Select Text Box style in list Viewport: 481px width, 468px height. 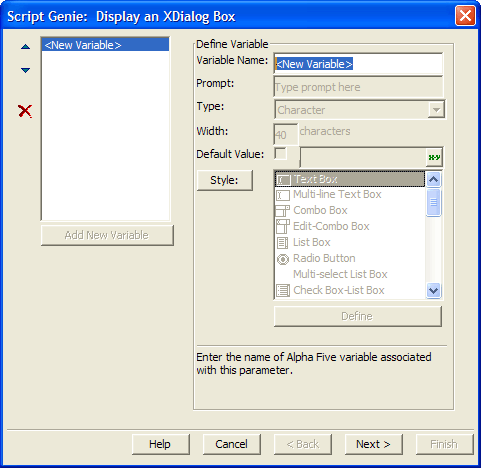[350, 179]
